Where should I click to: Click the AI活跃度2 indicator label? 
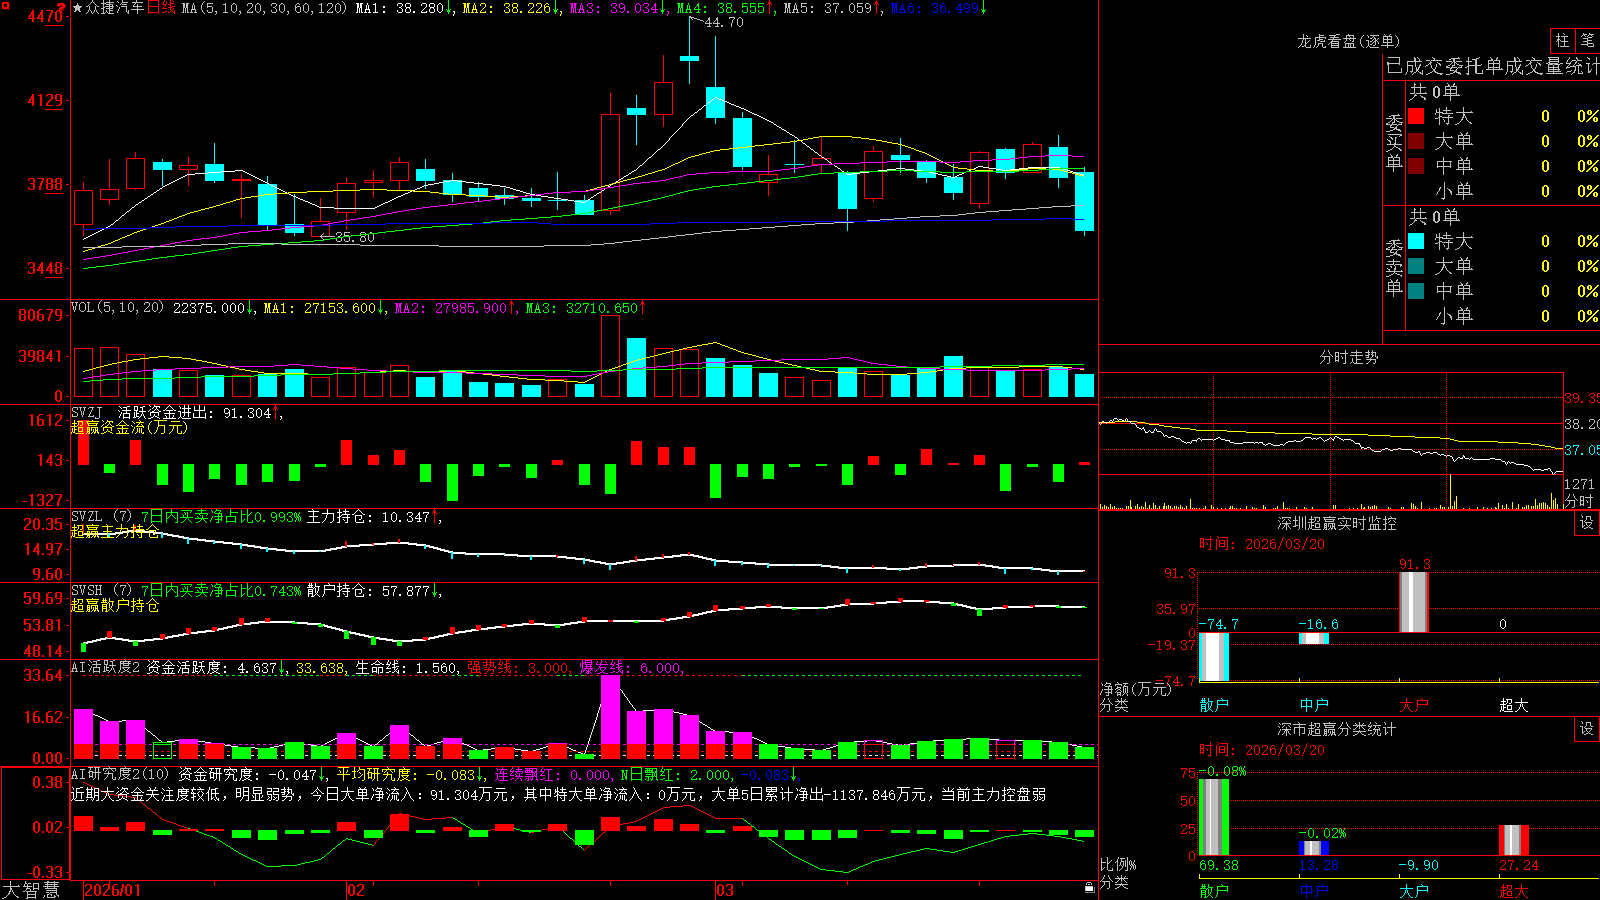tap(106, 667)
